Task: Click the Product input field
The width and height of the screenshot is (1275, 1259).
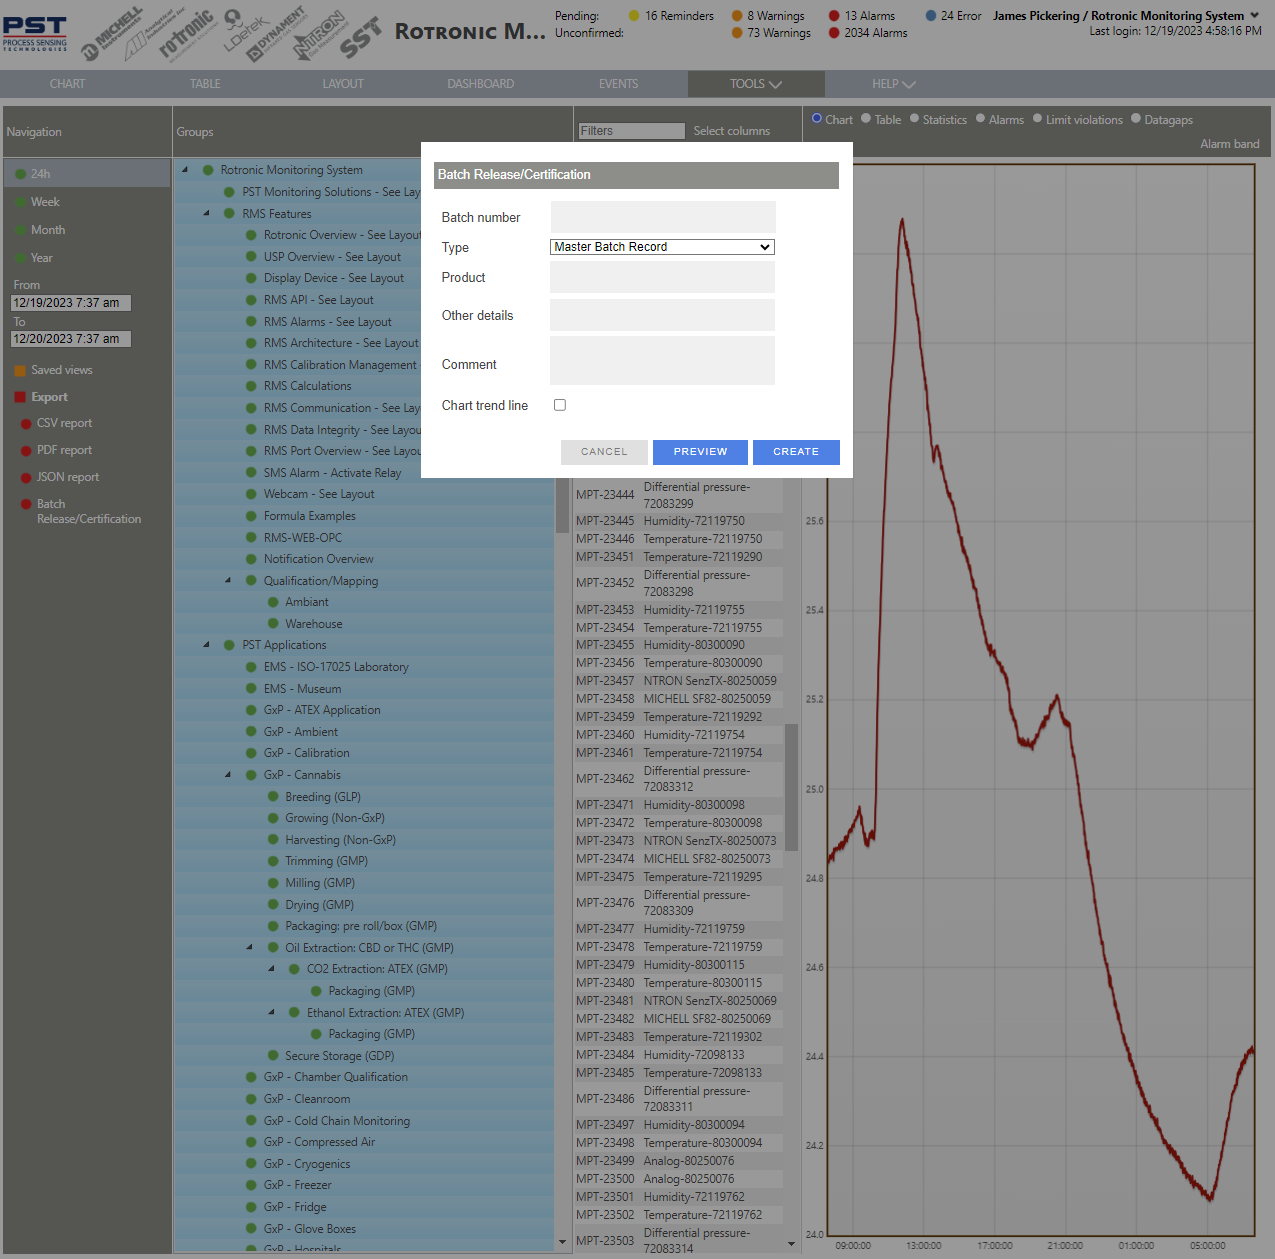Action: click(x=662, y=277)
